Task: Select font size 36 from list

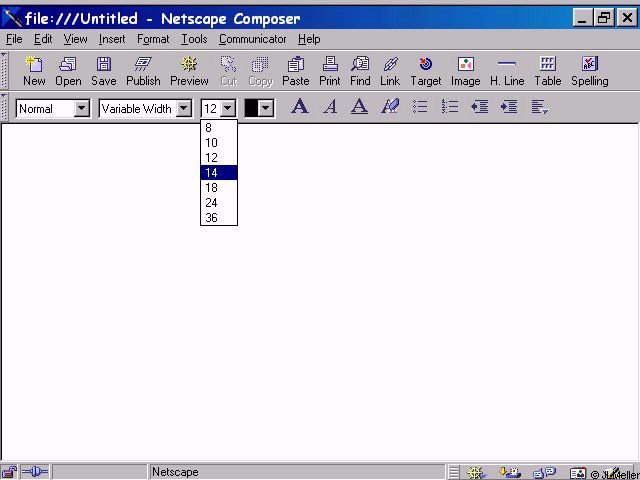Action: click(219, 218)
